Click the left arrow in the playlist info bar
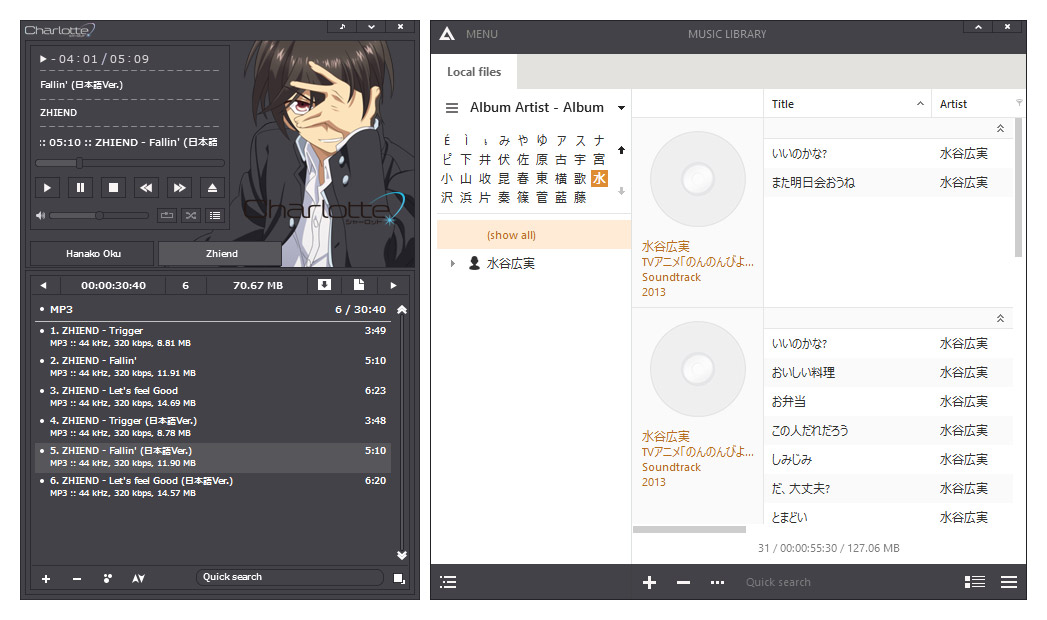The height and width of the screenshot is (620, 1047). coord(43,286)
